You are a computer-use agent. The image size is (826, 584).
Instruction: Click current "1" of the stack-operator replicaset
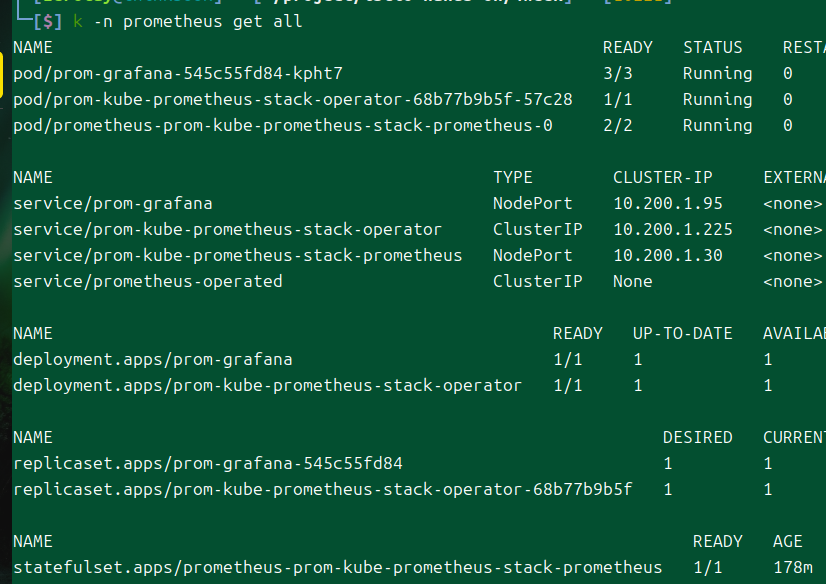click(768, 489)
